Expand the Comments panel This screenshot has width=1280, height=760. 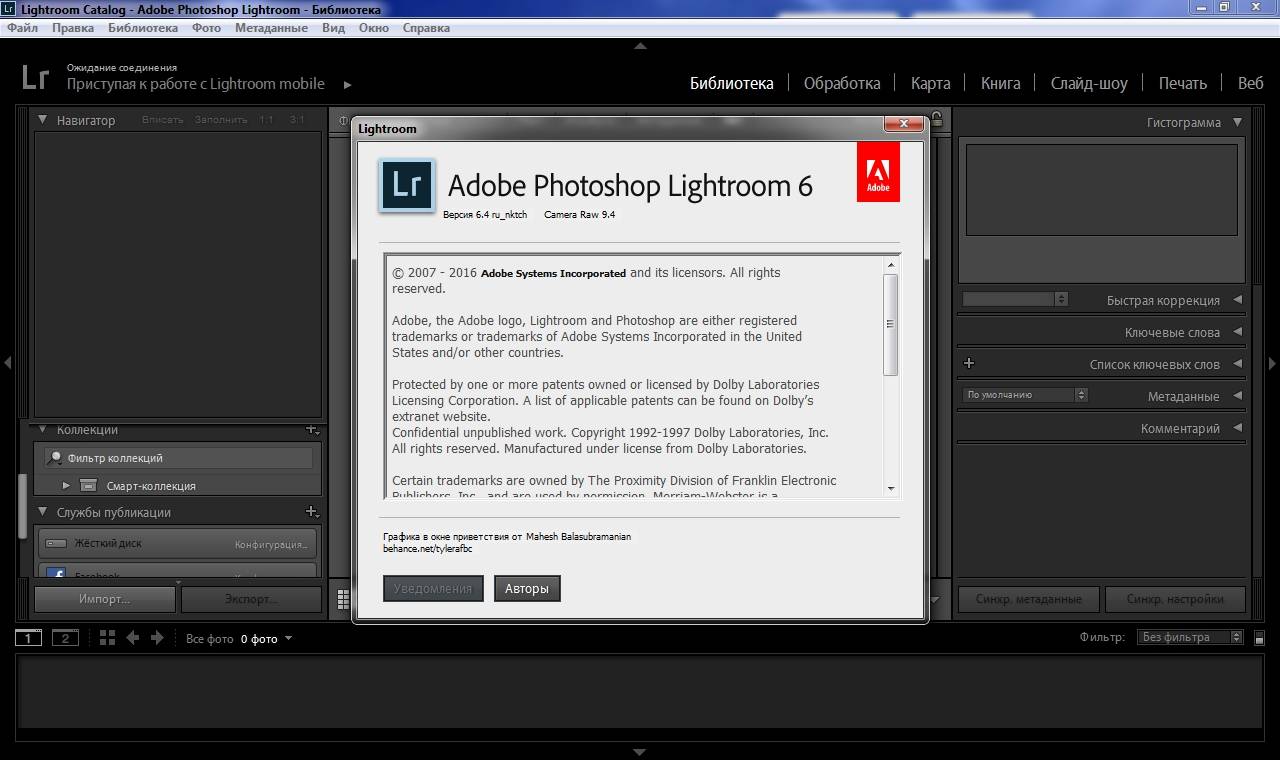pos(1237,428)
